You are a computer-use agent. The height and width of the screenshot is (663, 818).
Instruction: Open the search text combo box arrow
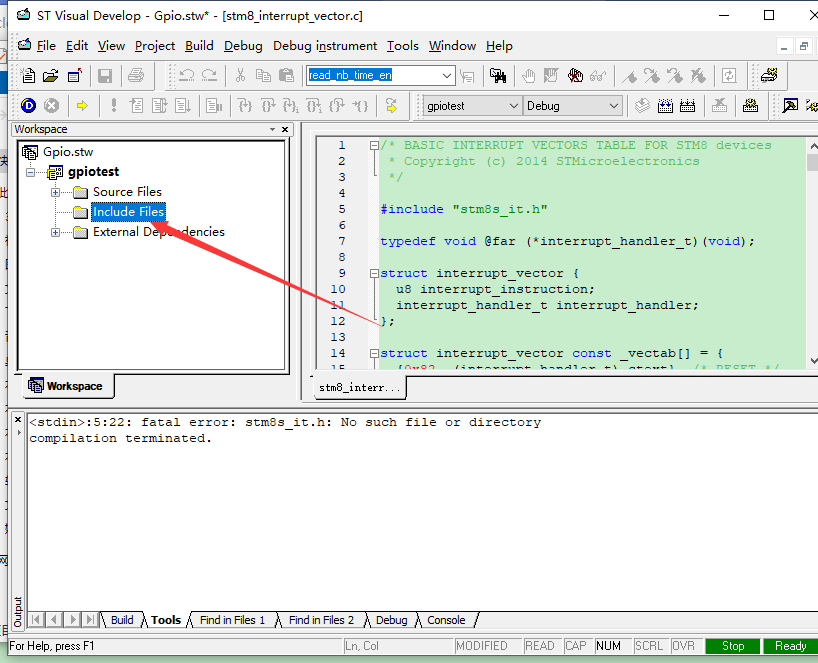(447, 76)
